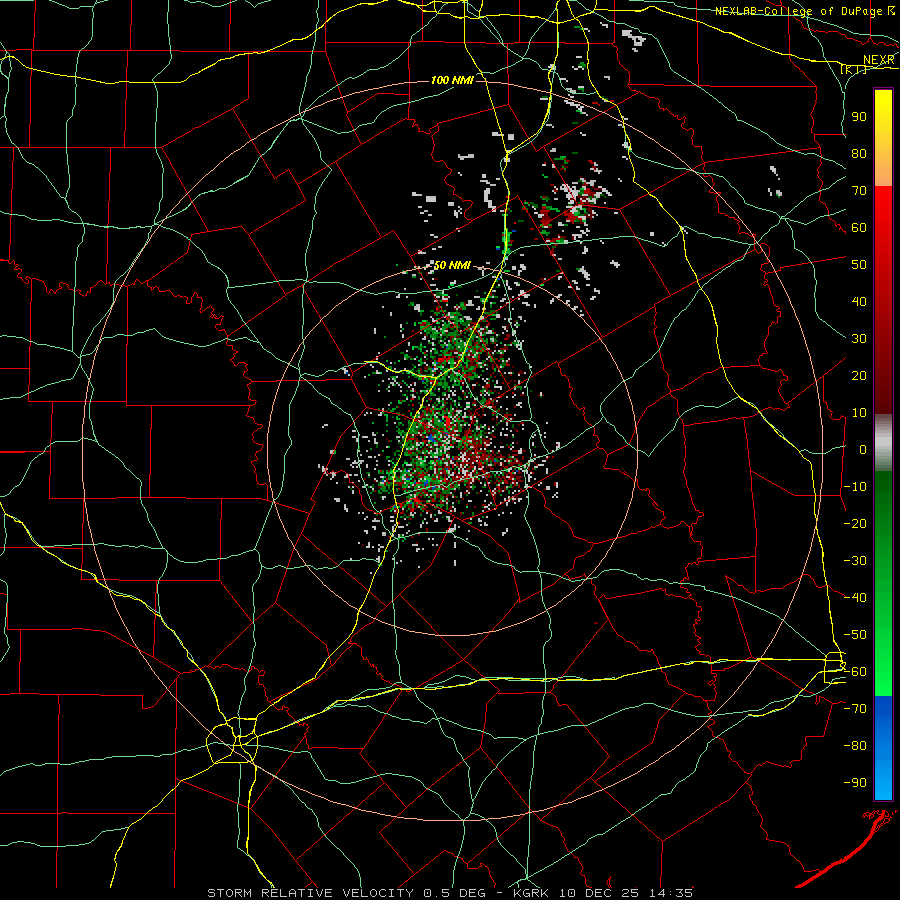Select the 50 value on velocity scale
This screenshot has height=900, width=900.
[x=859, y=265]
